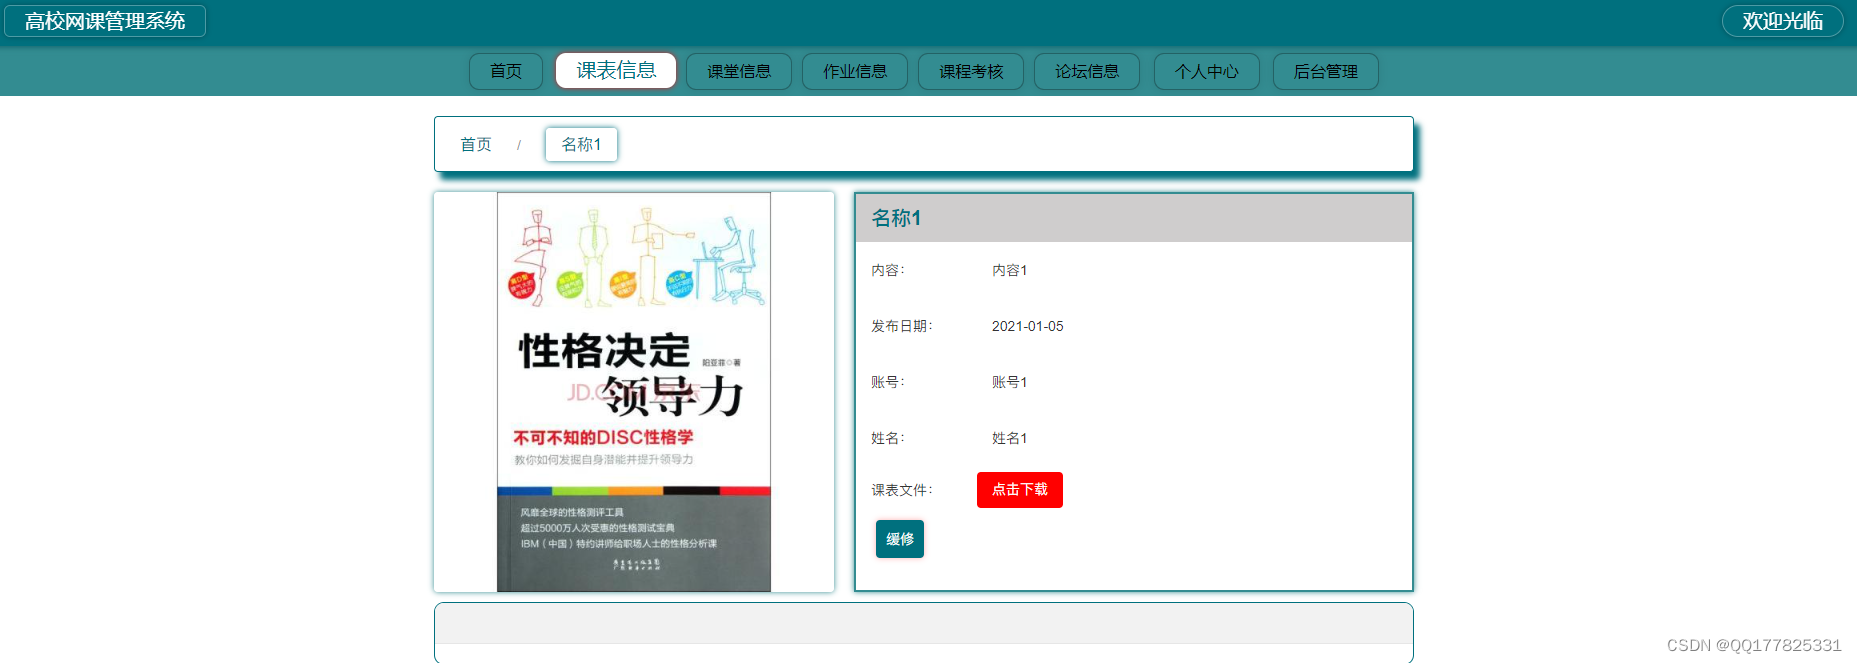
Task: Select the date value 2021-01-05
Action: 1028,326
